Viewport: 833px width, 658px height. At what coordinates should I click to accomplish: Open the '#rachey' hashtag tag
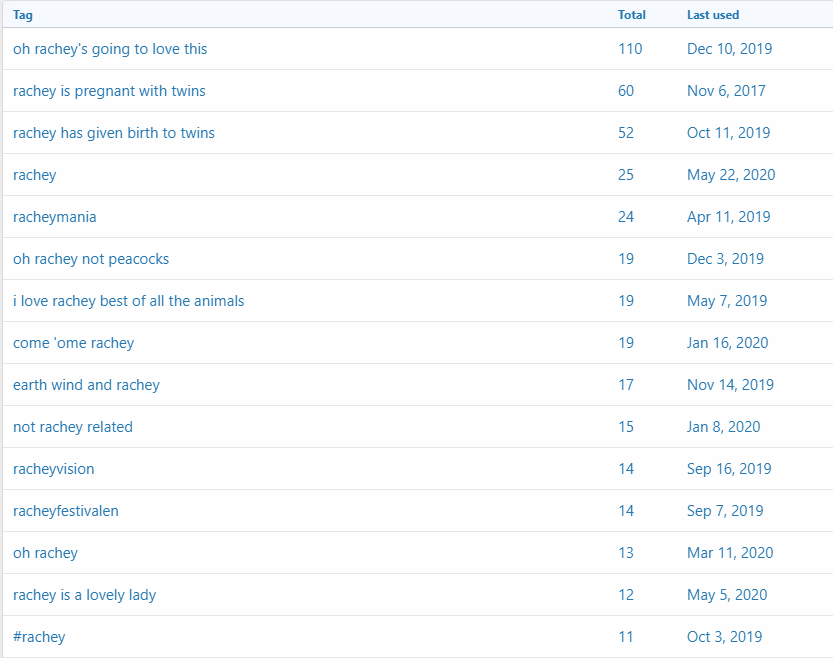(39, 636)
